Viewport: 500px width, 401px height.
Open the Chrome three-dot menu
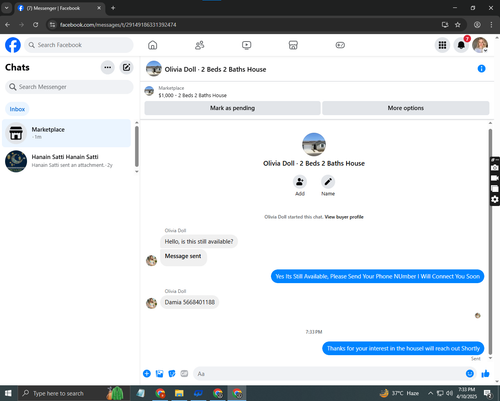(491, 25)
